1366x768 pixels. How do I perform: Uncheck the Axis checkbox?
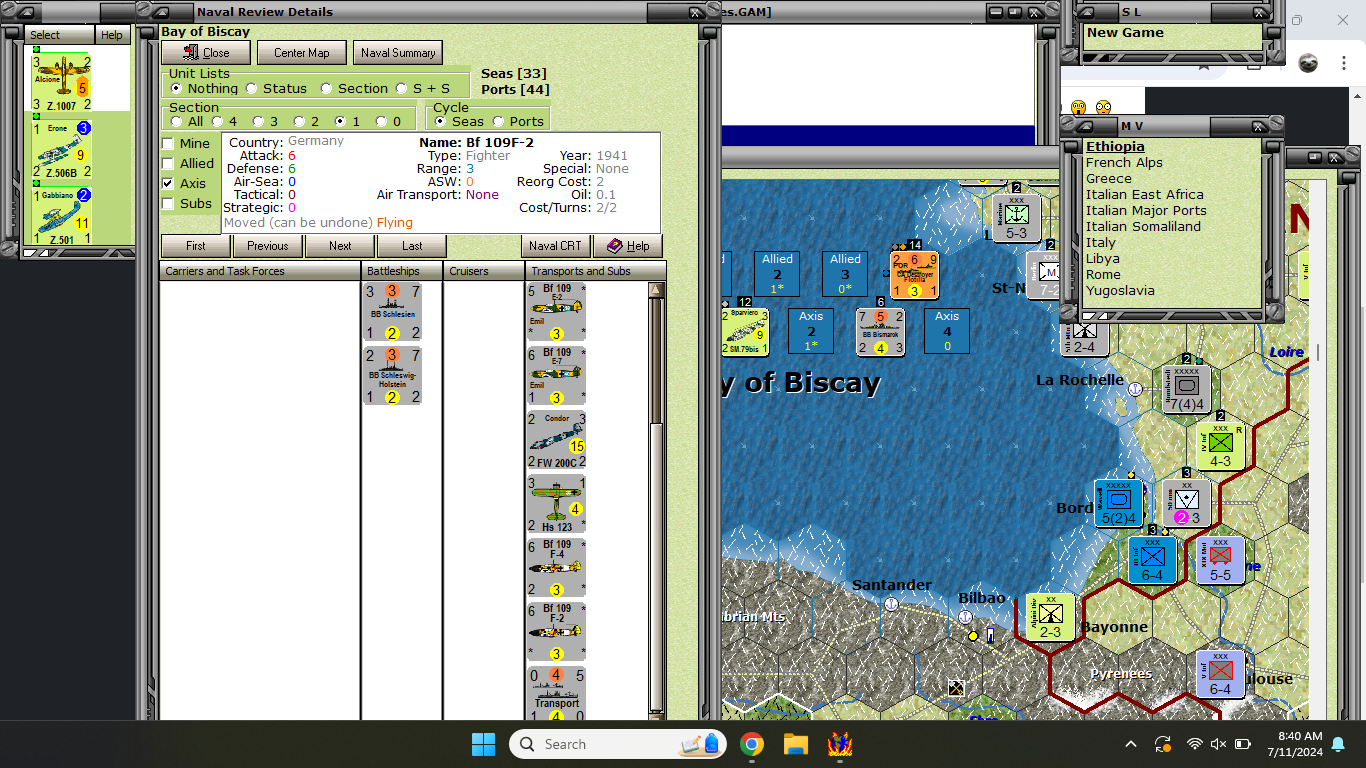pos(168,183)
